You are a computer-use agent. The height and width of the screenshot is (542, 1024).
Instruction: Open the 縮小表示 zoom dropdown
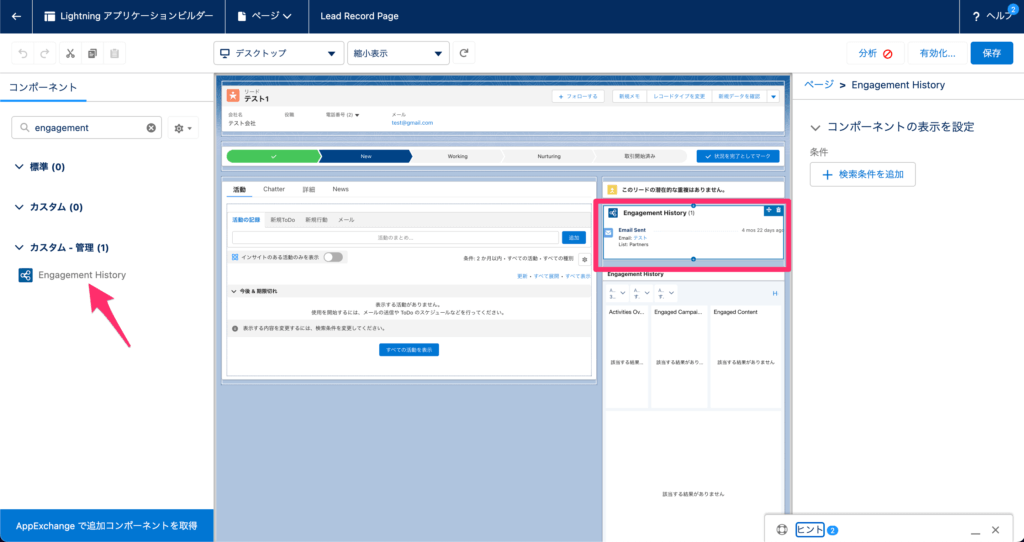tap(398, 53)
